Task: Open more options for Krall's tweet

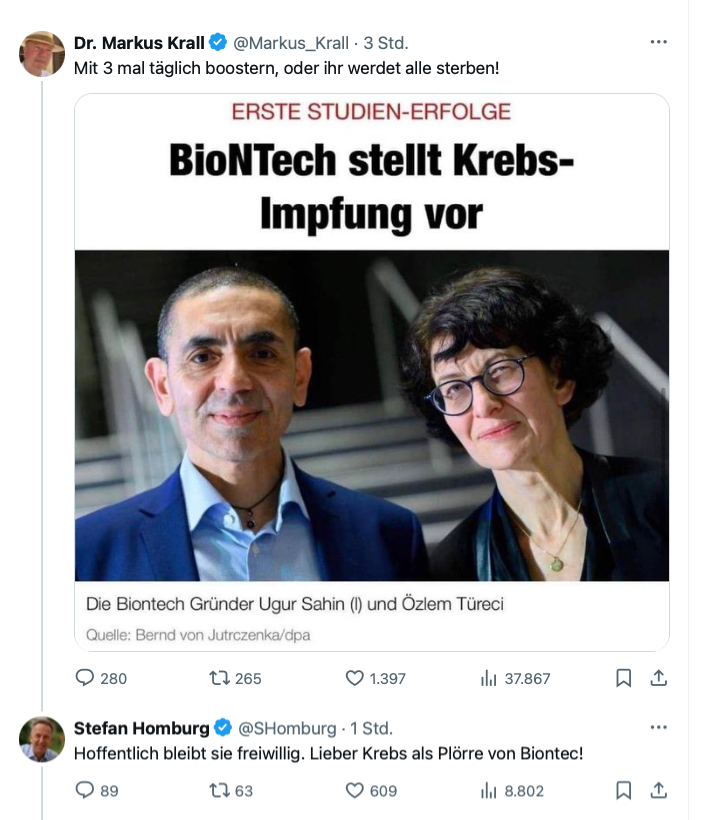Action: 658,43
